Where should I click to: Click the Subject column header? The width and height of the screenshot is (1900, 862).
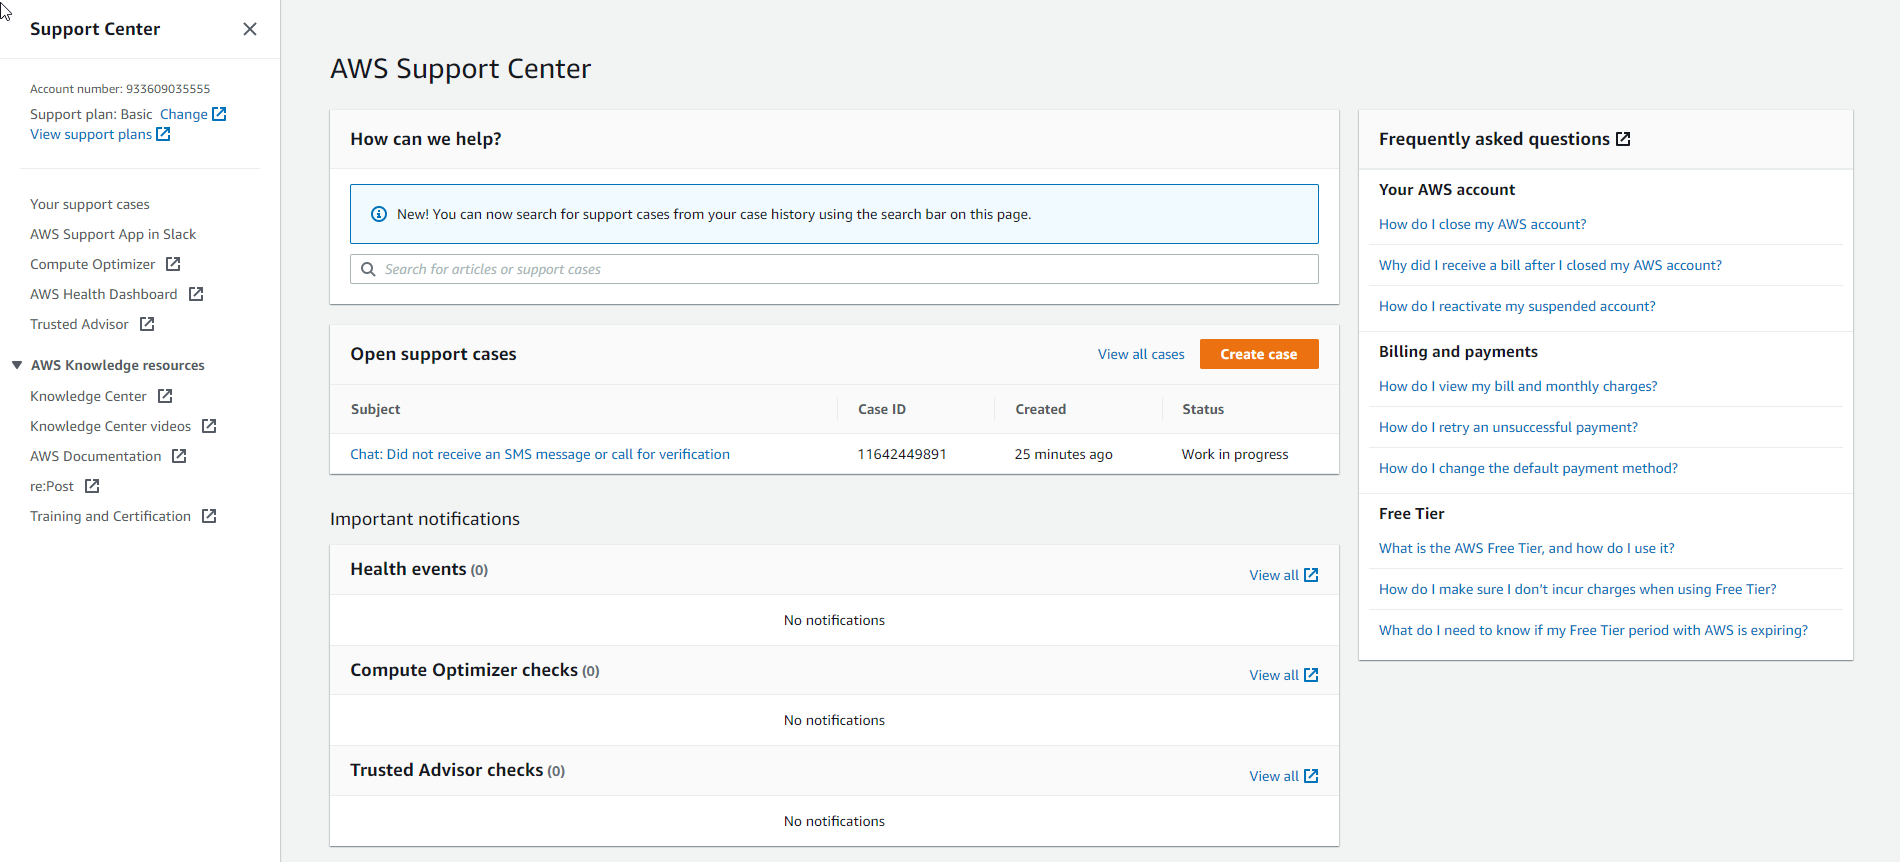(x=376, y=409)
